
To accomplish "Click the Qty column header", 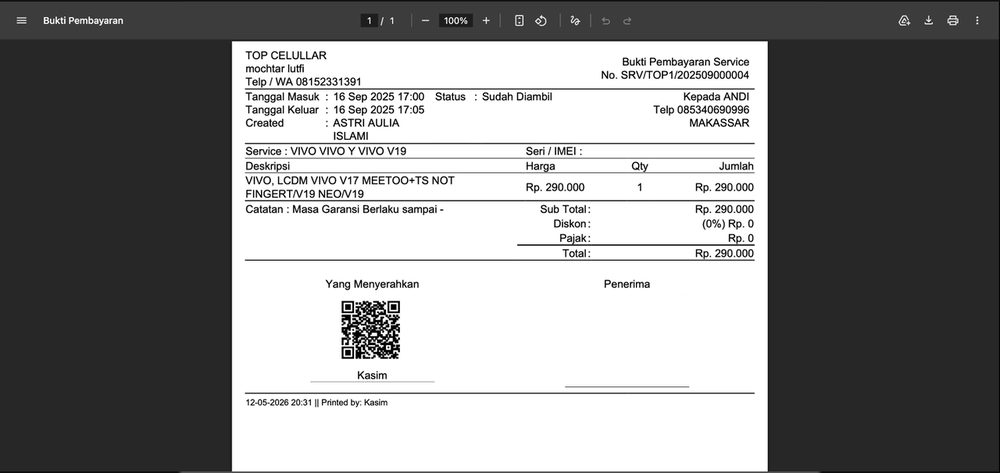I will tap(640, 166).
